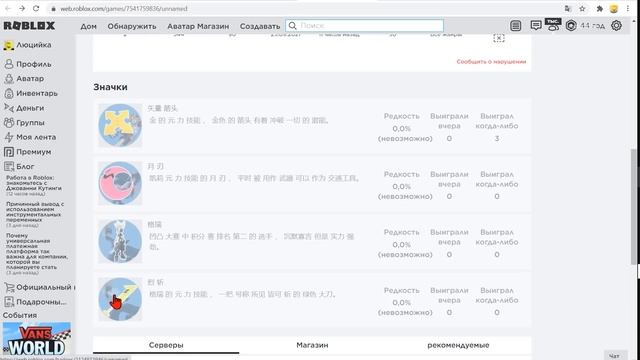Switch to the Серверы tab

(x=166, y=345)
